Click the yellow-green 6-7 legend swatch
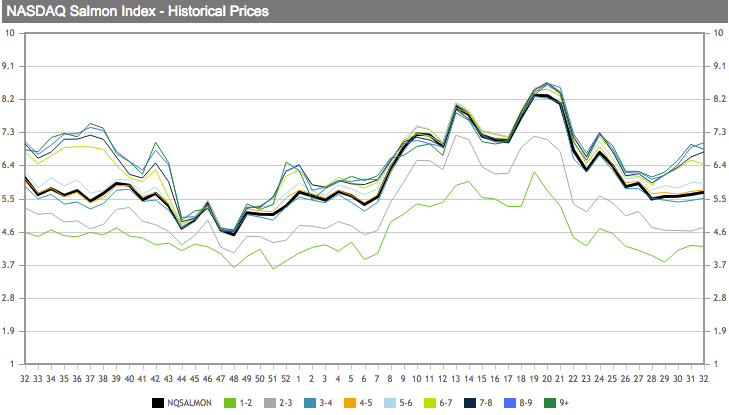729x415 pixels. [430, 403]
